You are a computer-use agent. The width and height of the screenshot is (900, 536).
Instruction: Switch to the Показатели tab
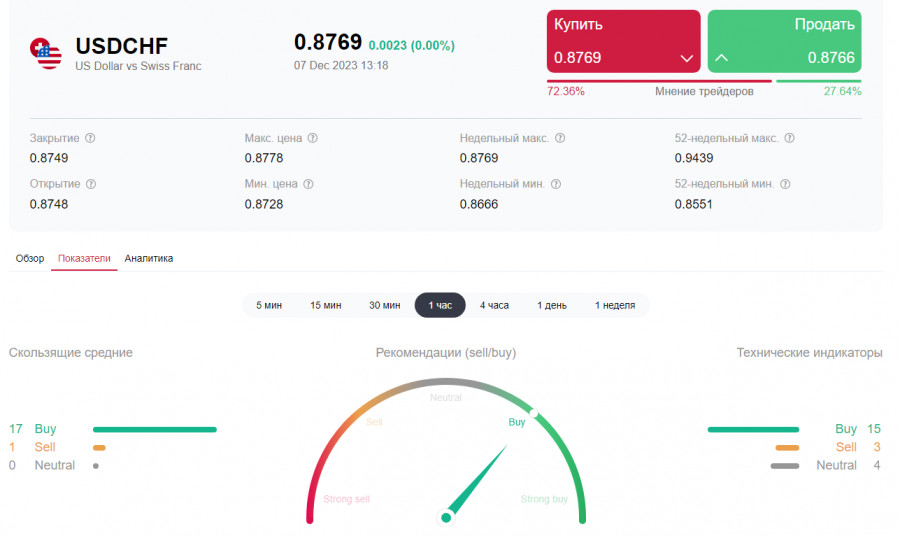coord(84,258)
